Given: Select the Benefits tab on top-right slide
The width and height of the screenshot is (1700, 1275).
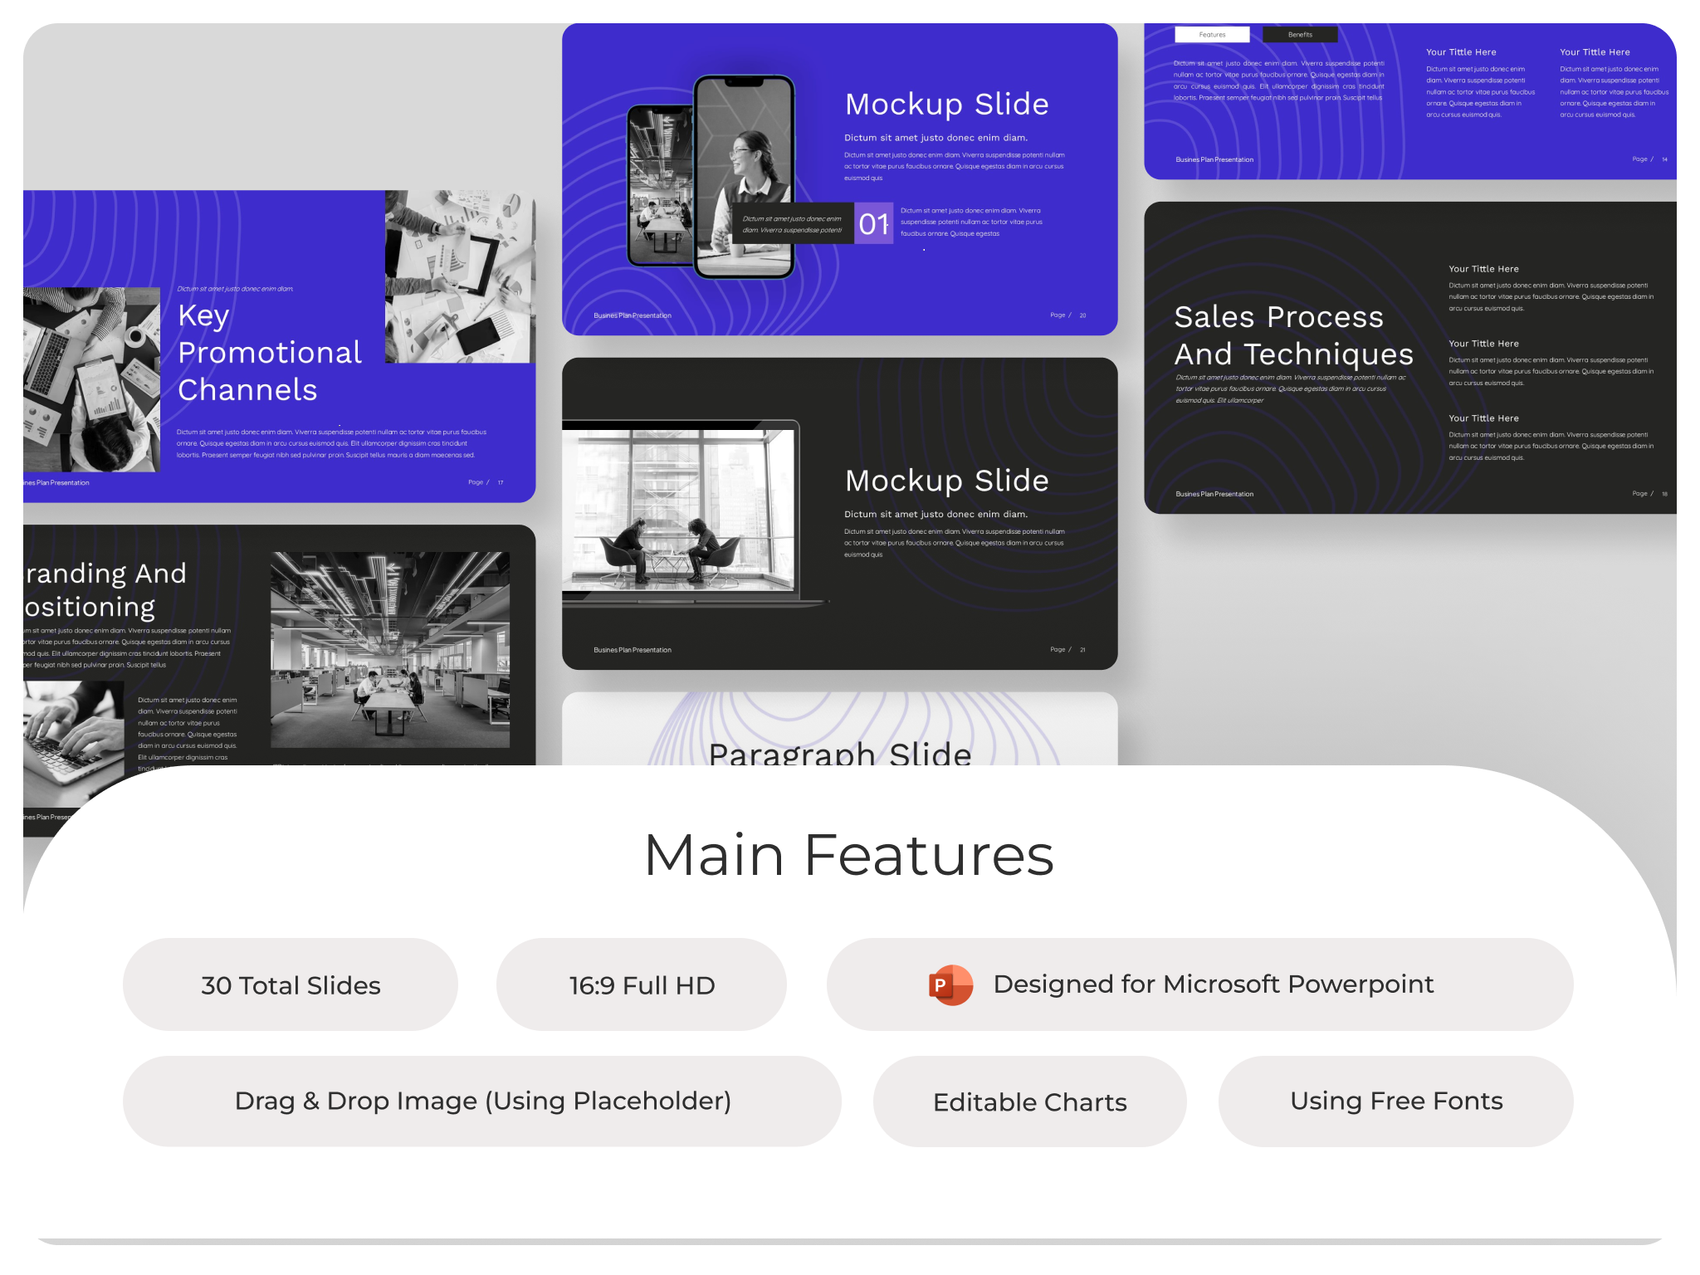Looking at the screenshot, I should pos(1300,35).
